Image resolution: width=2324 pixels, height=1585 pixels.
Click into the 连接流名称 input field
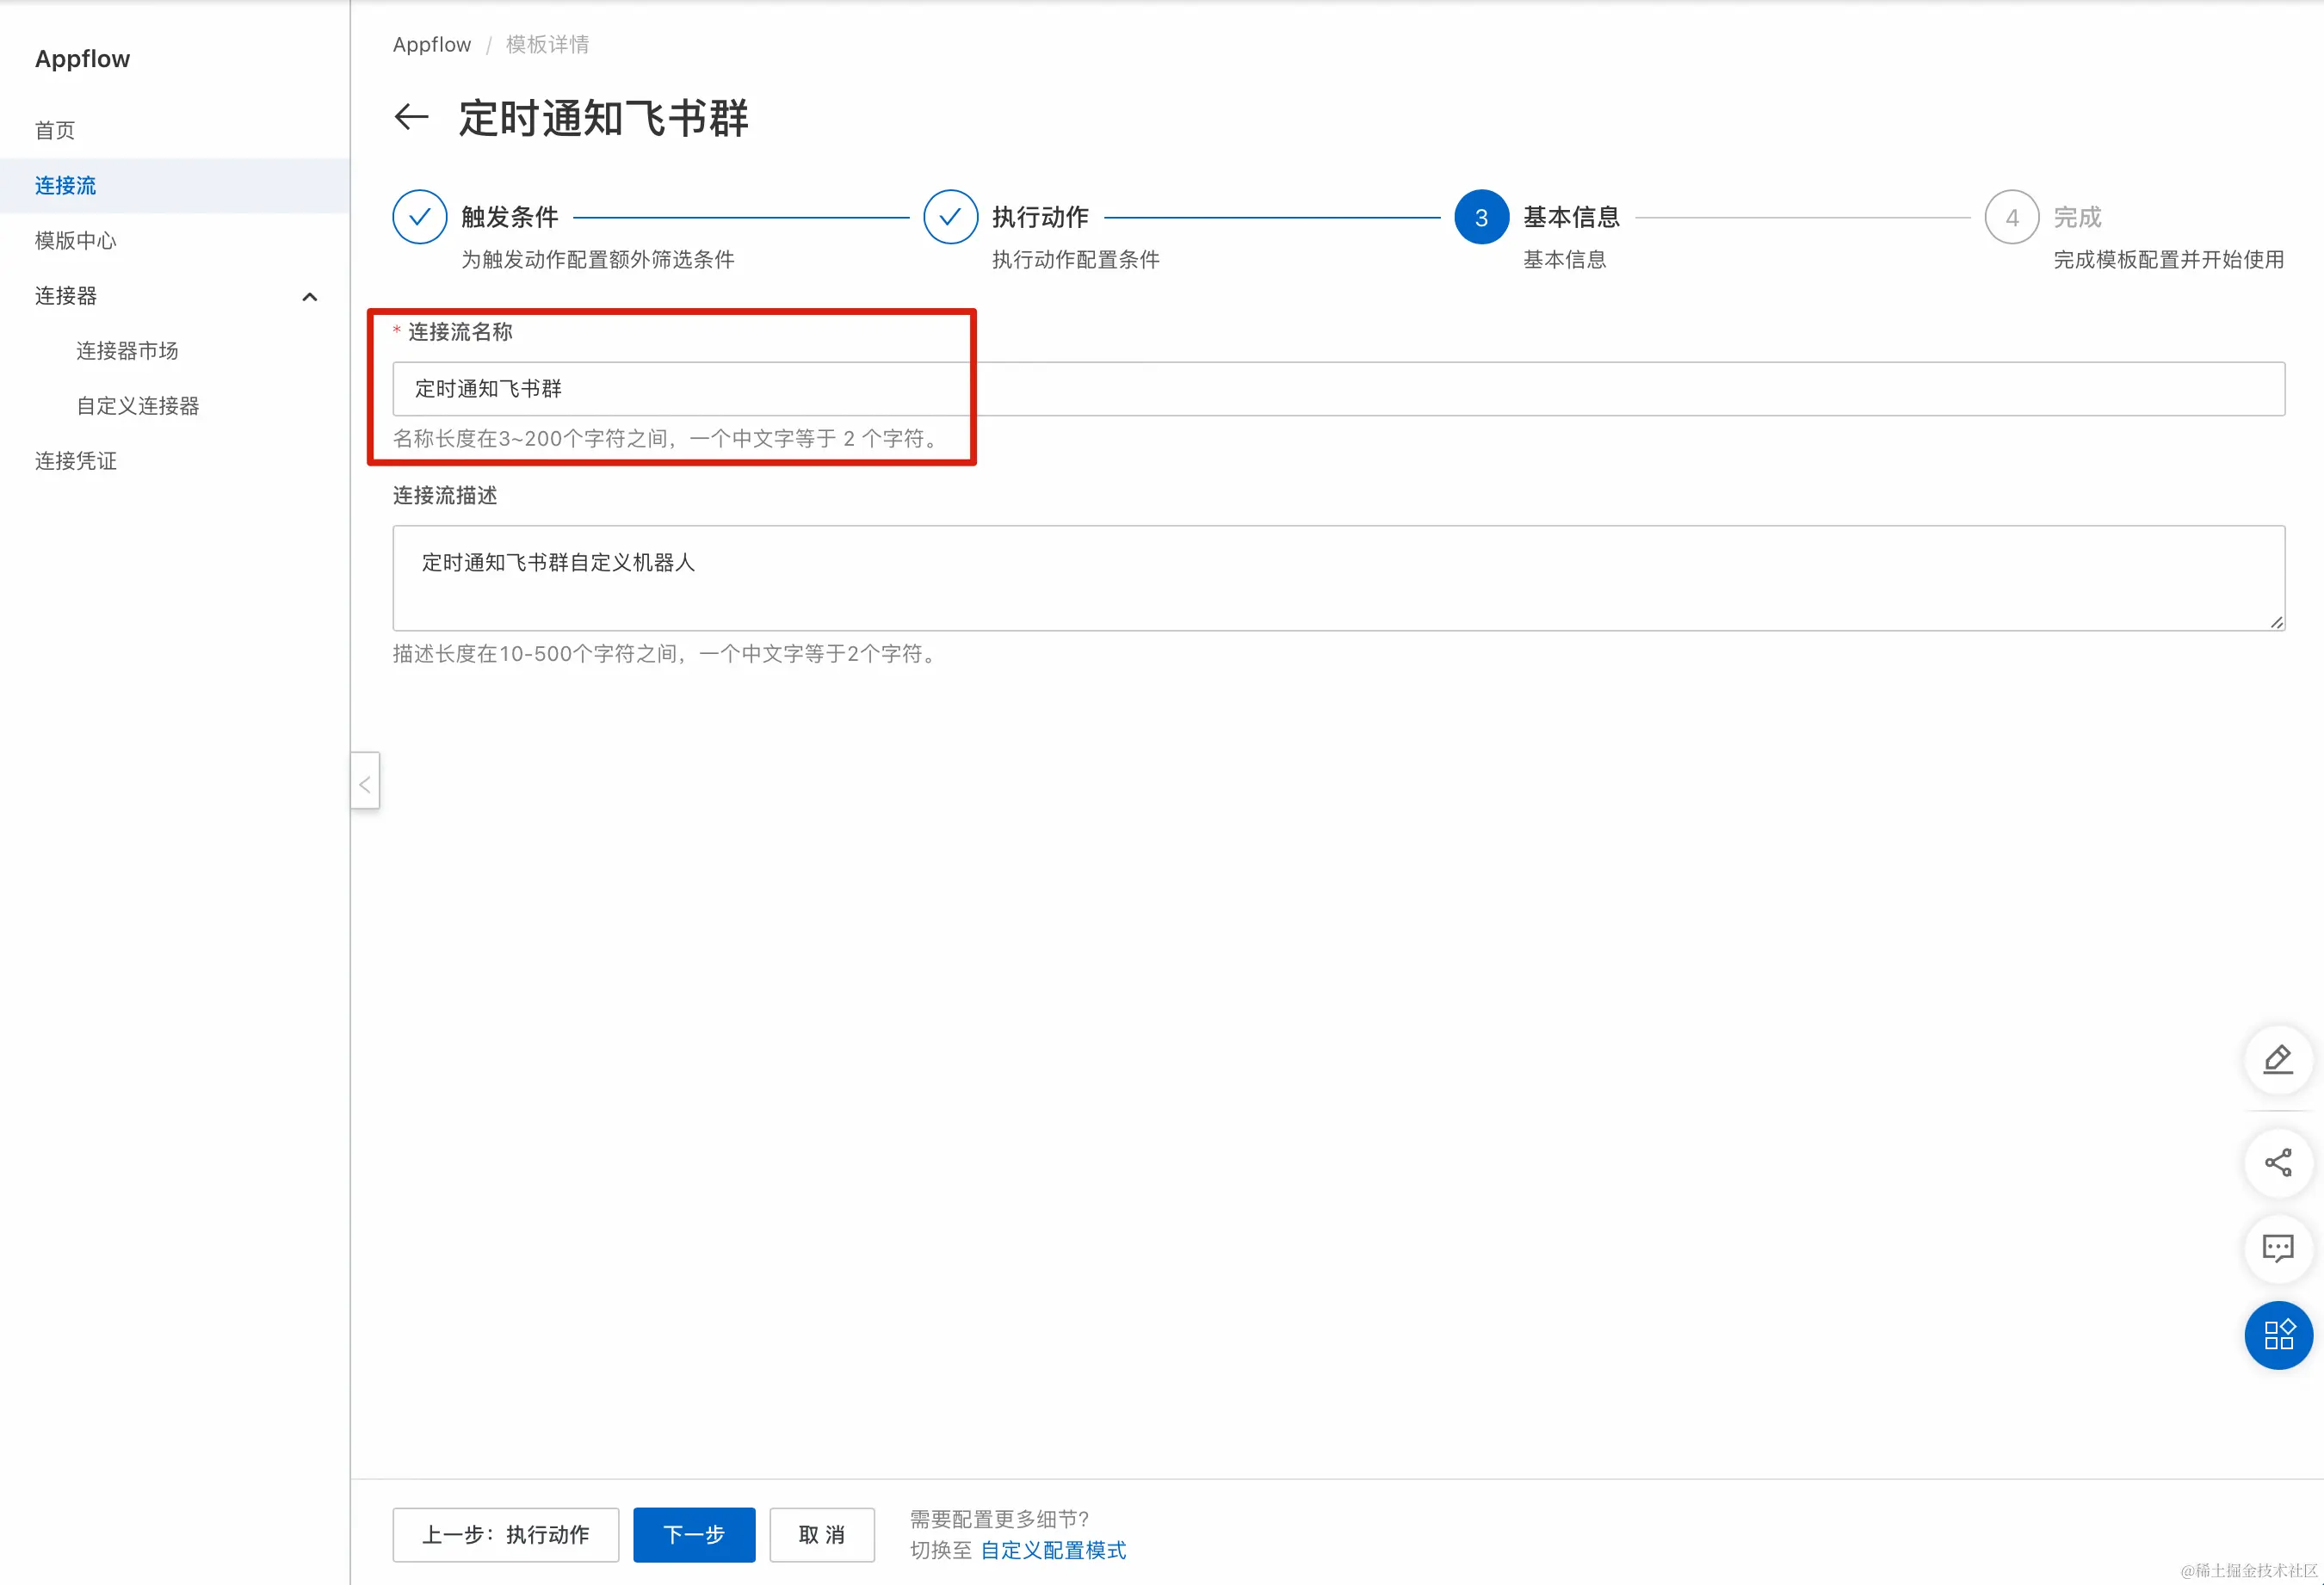pos(1338,389)
